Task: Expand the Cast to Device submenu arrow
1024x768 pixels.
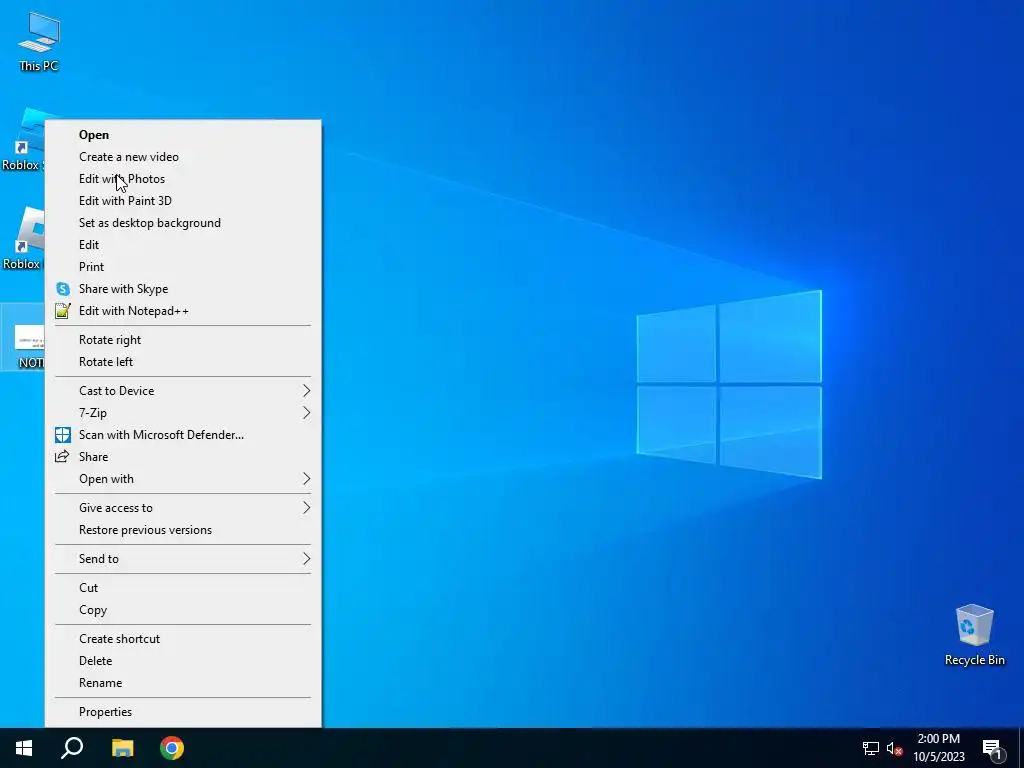Action: click(x=306, y=391)
